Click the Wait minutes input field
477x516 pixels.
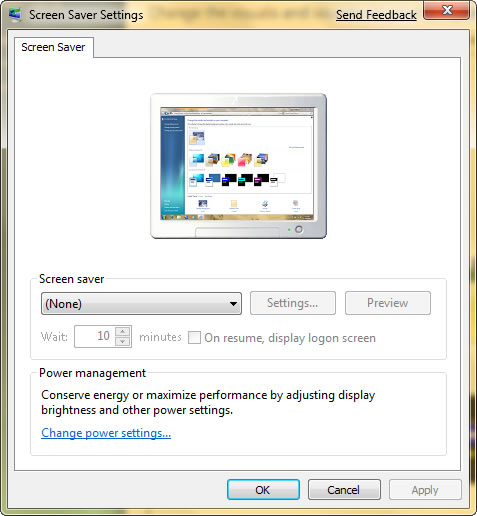(95, 336)
